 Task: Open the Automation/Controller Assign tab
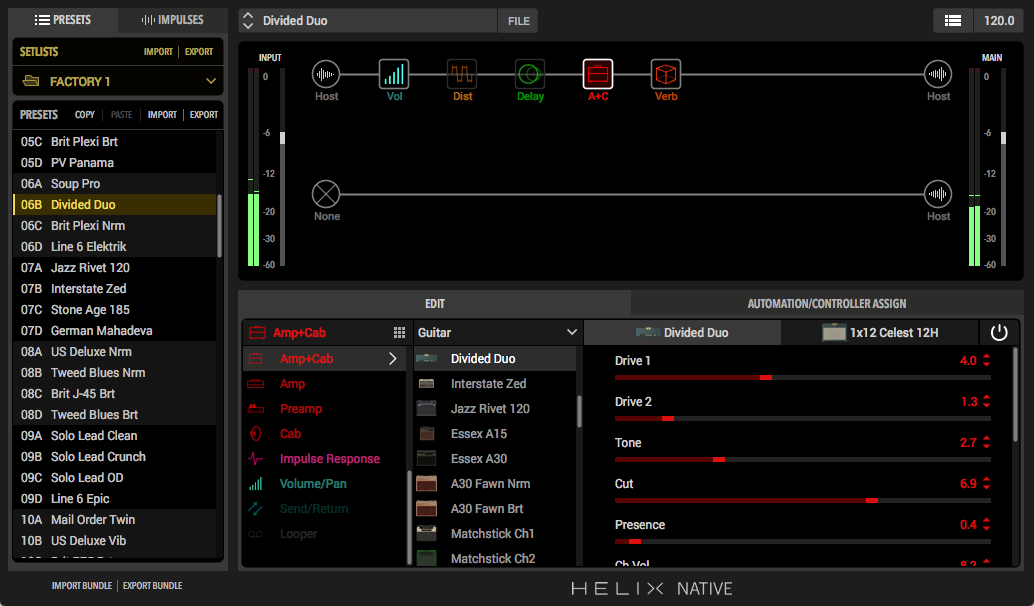point(826,304)
